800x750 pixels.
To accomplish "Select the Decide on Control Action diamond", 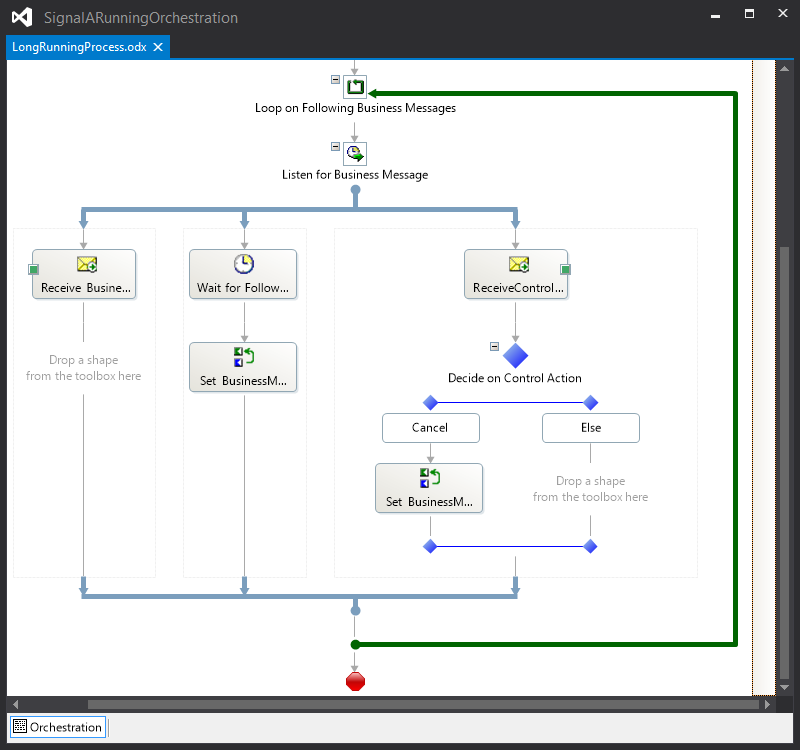I will click(515, 355).
